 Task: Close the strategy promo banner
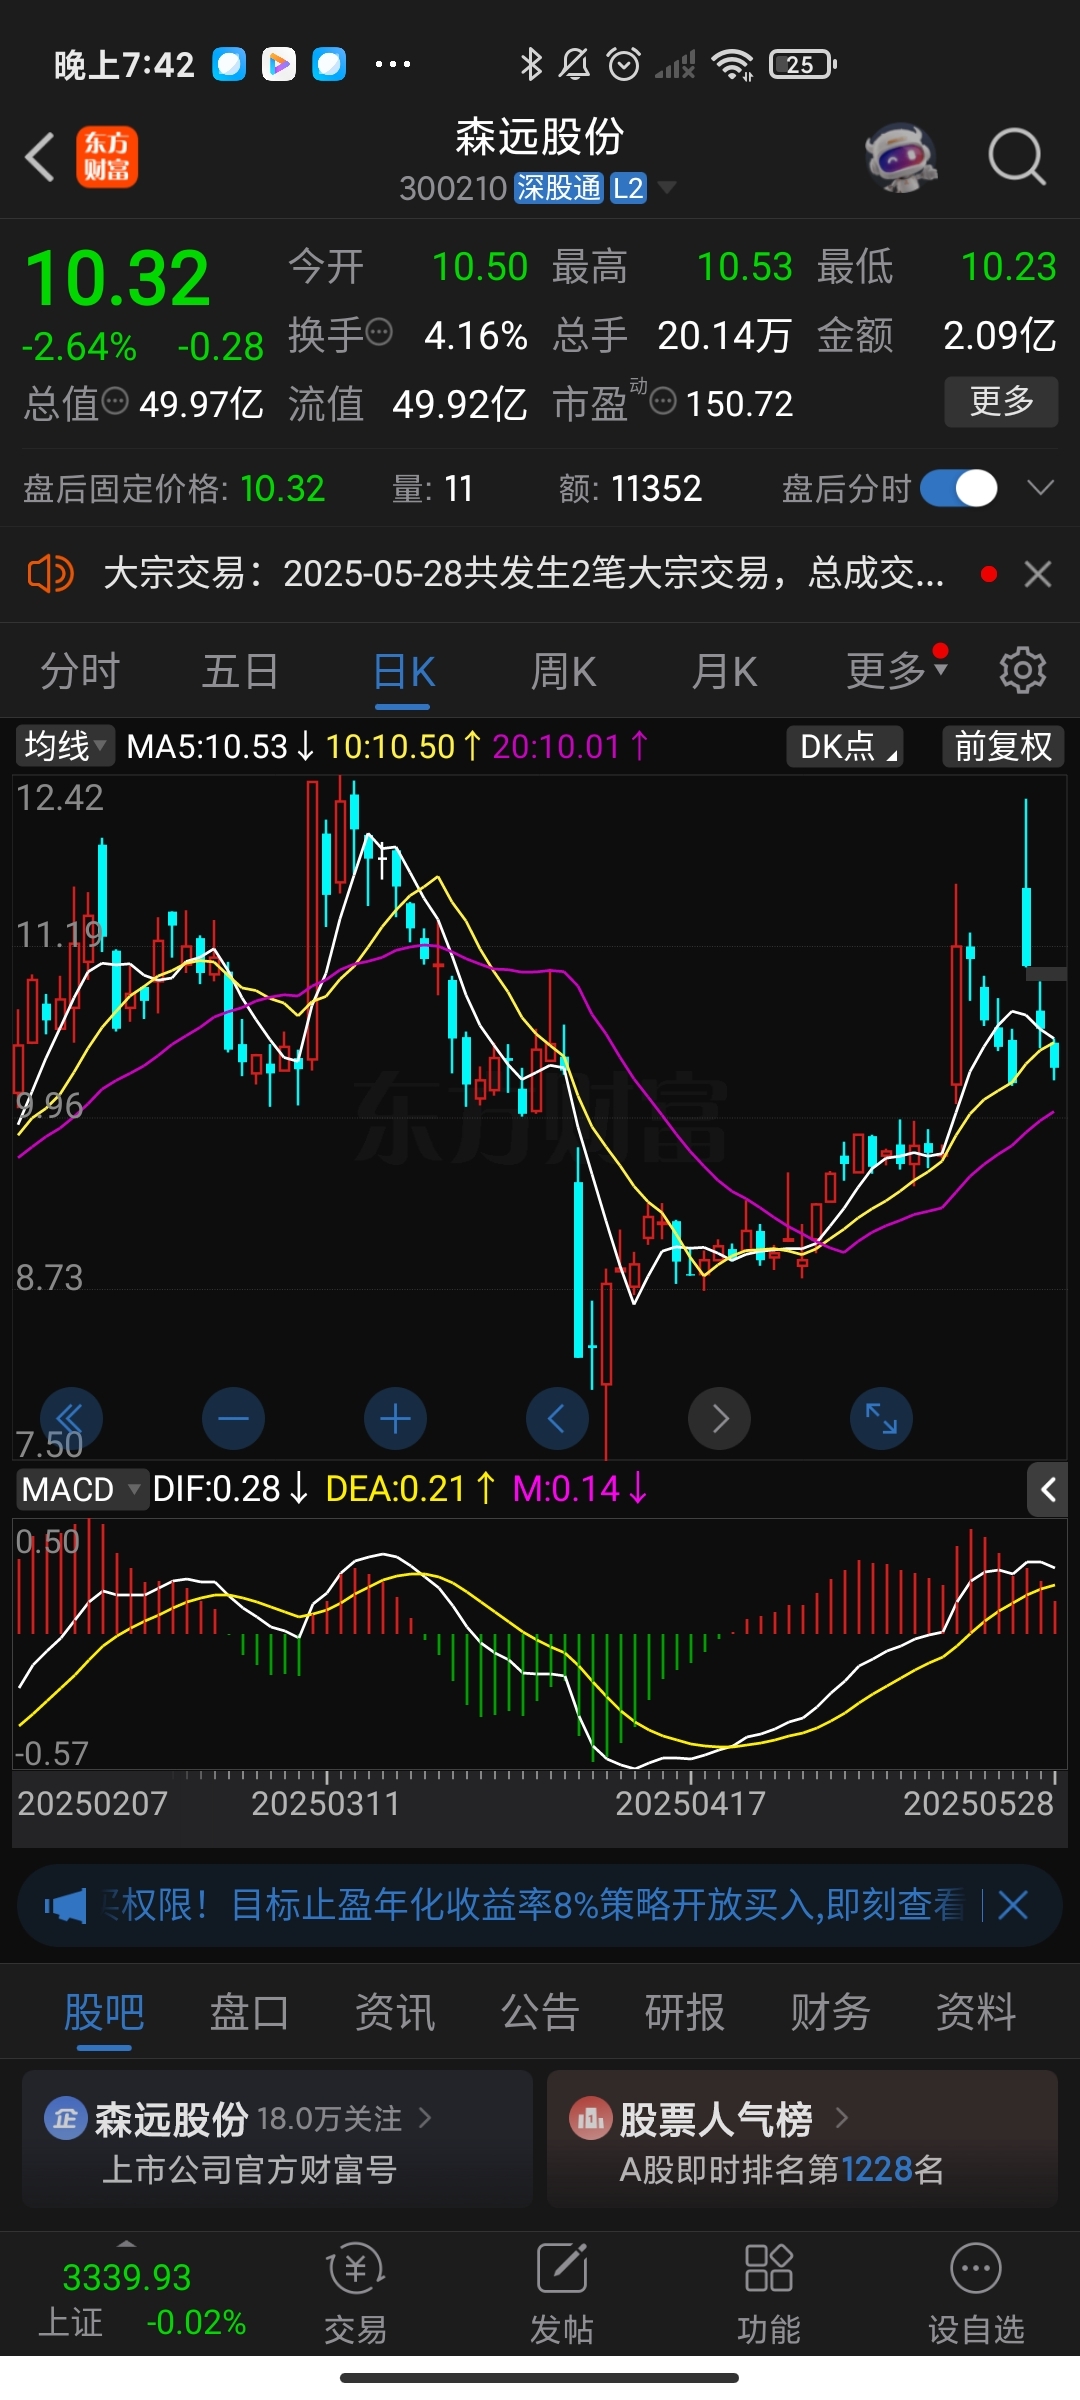click(x=1013, y=1905)
